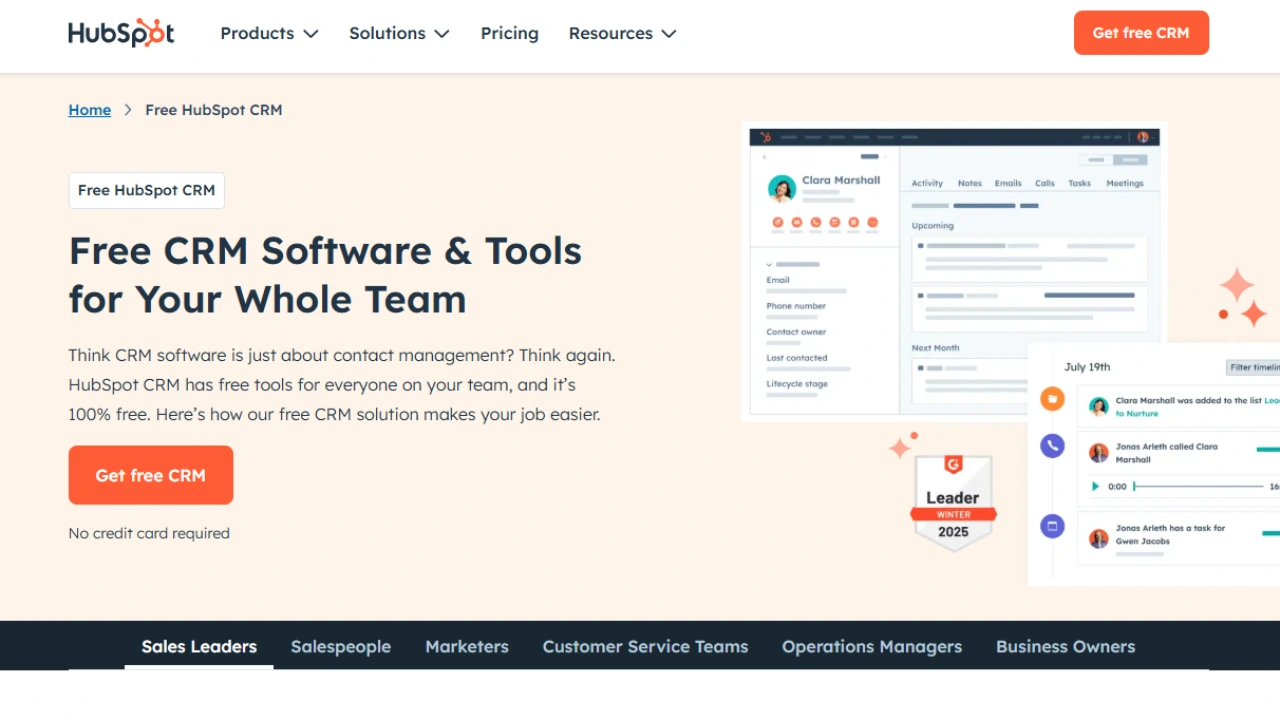Select the Activity tab in the CRM preview
Viewport: 1280px width, 720px height.
(927, 183)
